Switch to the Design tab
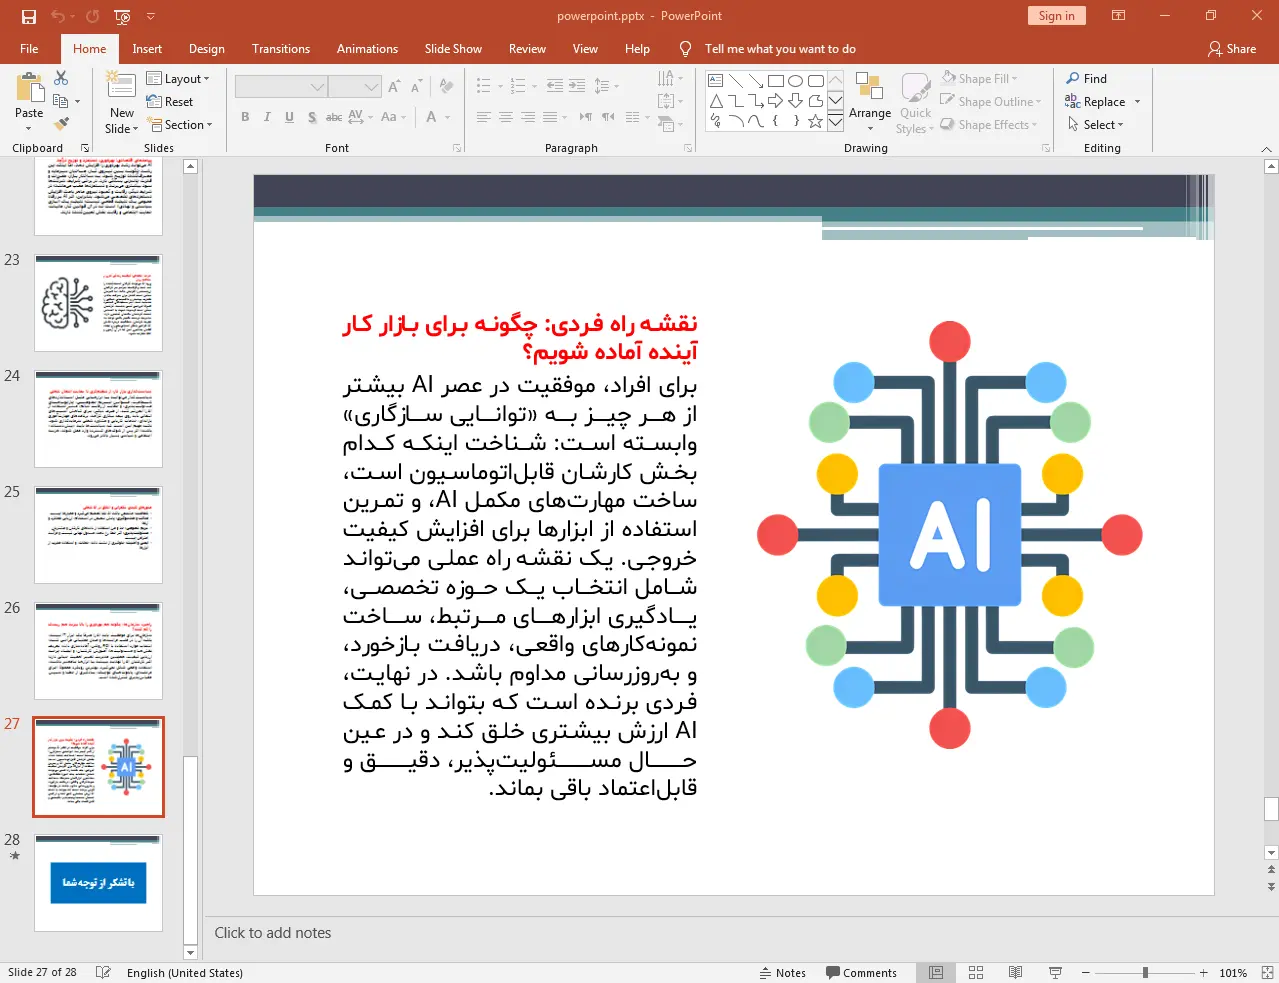Image resolution: width=1279 pixels, height=983 pixels. [207, 49]
